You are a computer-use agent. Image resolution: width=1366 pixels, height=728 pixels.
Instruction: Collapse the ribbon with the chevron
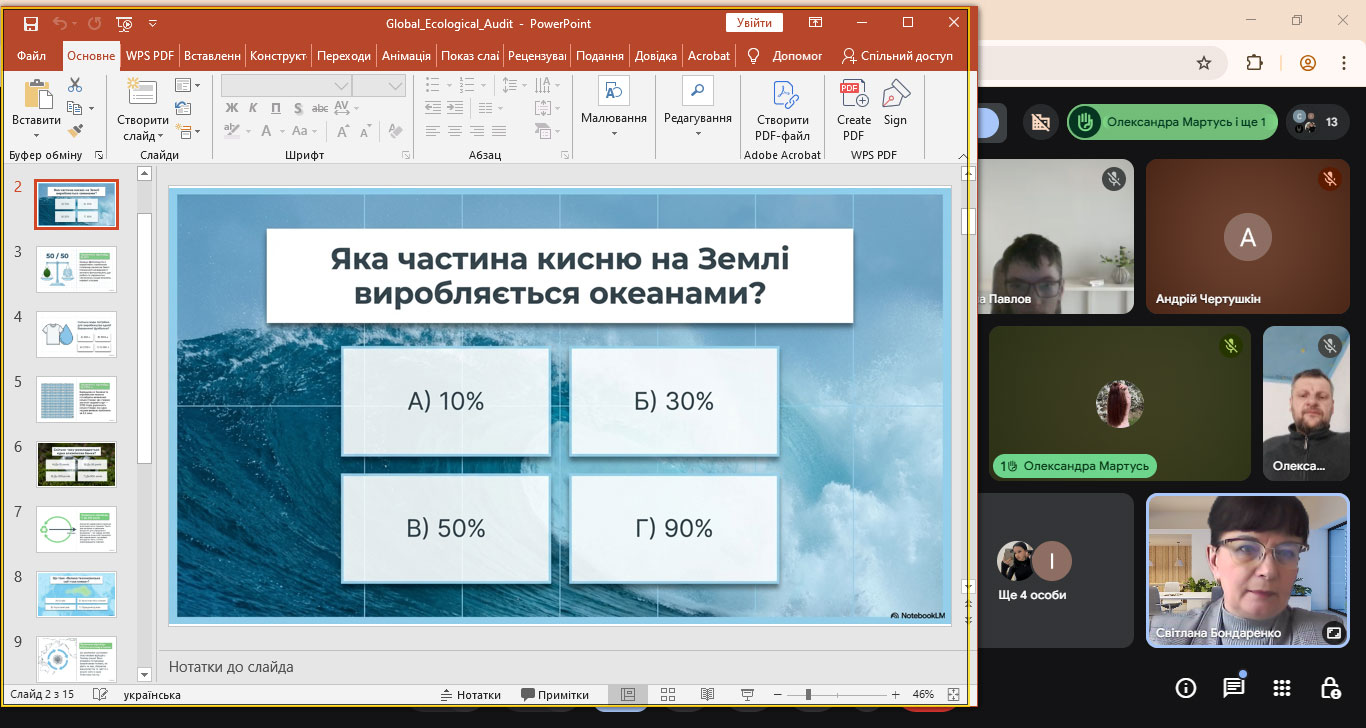(961, 156)
